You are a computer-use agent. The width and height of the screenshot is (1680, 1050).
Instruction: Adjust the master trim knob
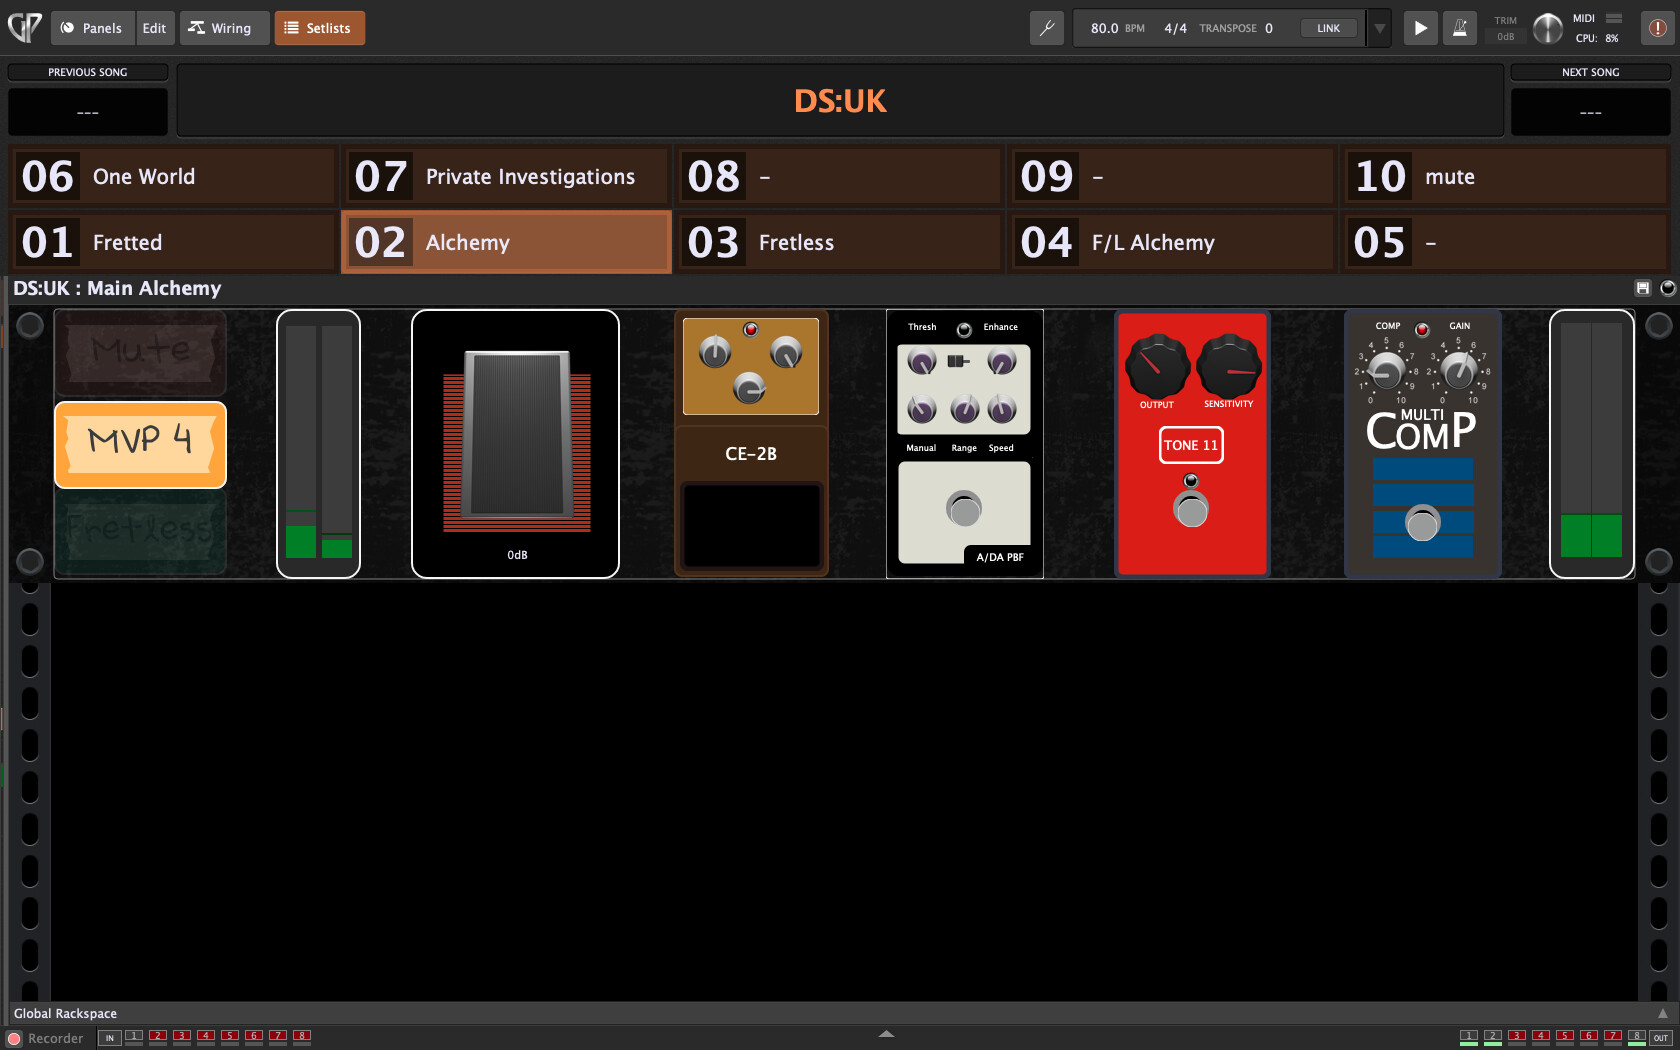(x=1547, y=29)
